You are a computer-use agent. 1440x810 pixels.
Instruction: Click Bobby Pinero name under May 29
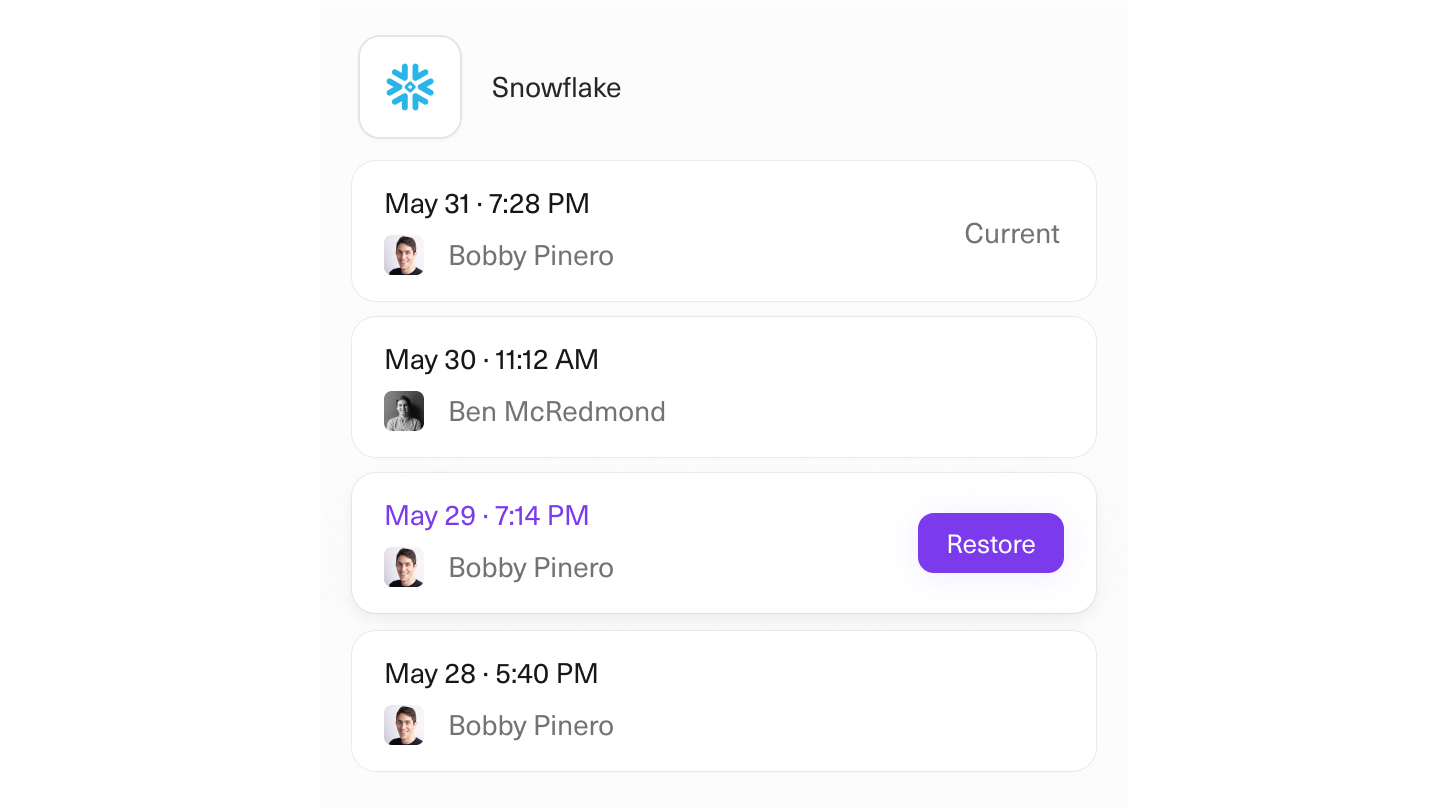click(x=531, y=568)
